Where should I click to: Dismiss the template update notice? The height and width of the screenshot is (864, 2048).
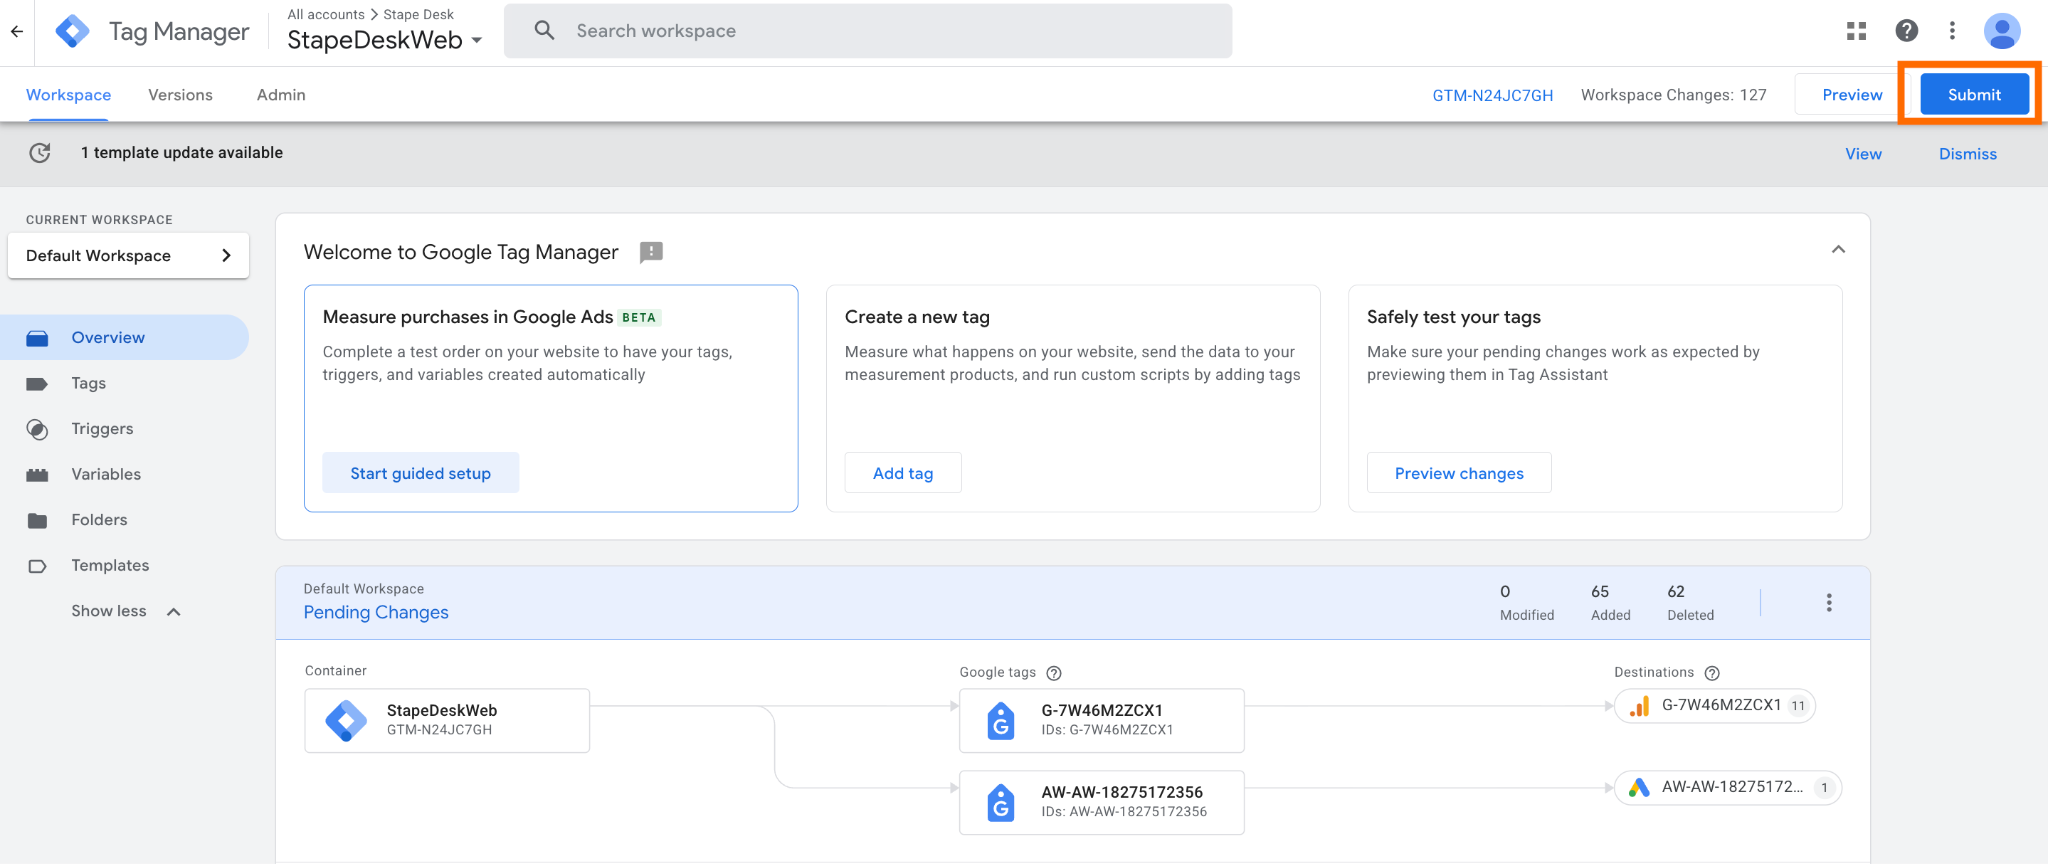(x=1968, y=154)
